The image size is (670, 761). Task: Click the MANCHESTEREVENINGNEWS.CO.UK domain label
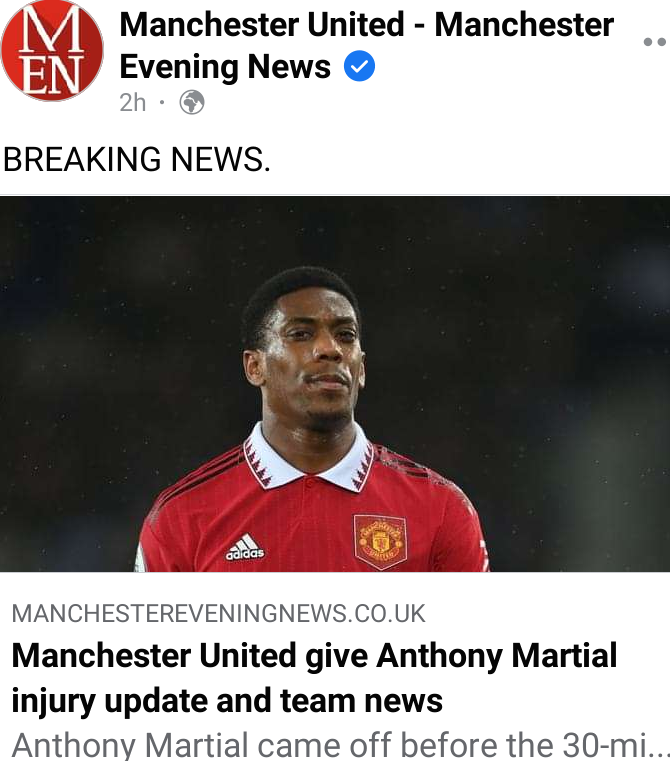tap(218, 613)
